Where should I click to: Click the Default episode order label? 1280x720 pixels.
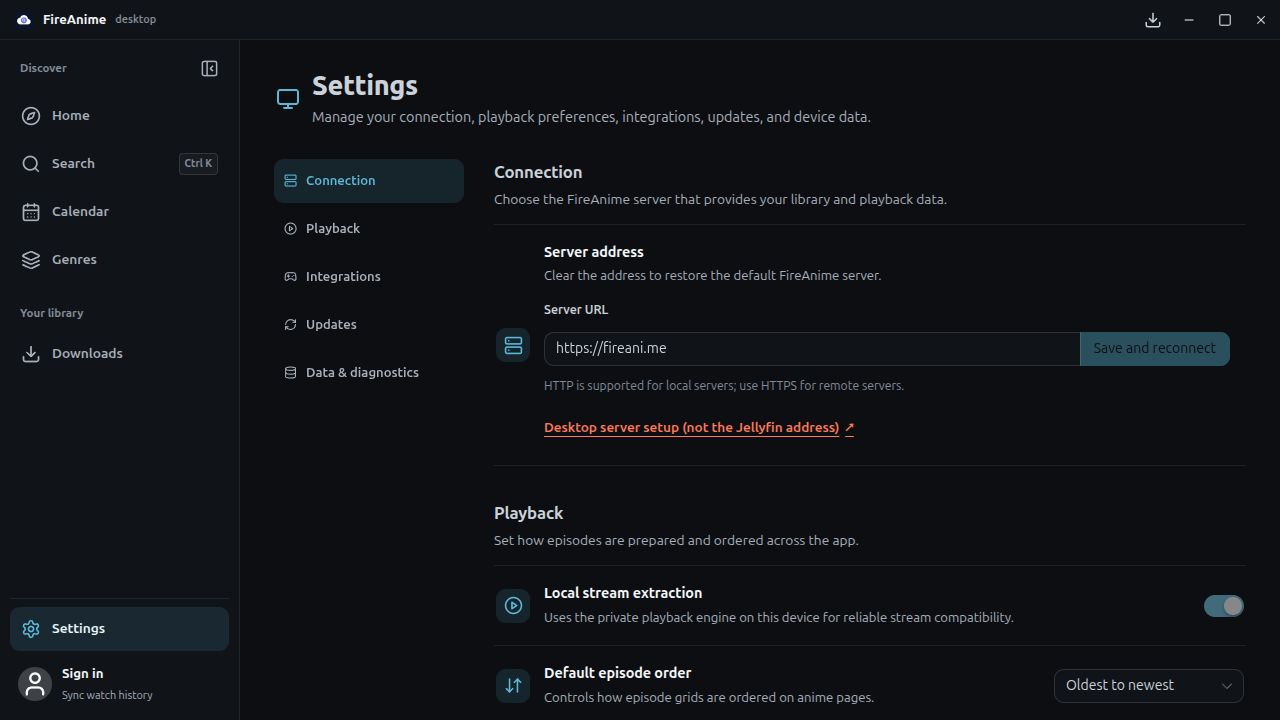[x=618, y=673]
